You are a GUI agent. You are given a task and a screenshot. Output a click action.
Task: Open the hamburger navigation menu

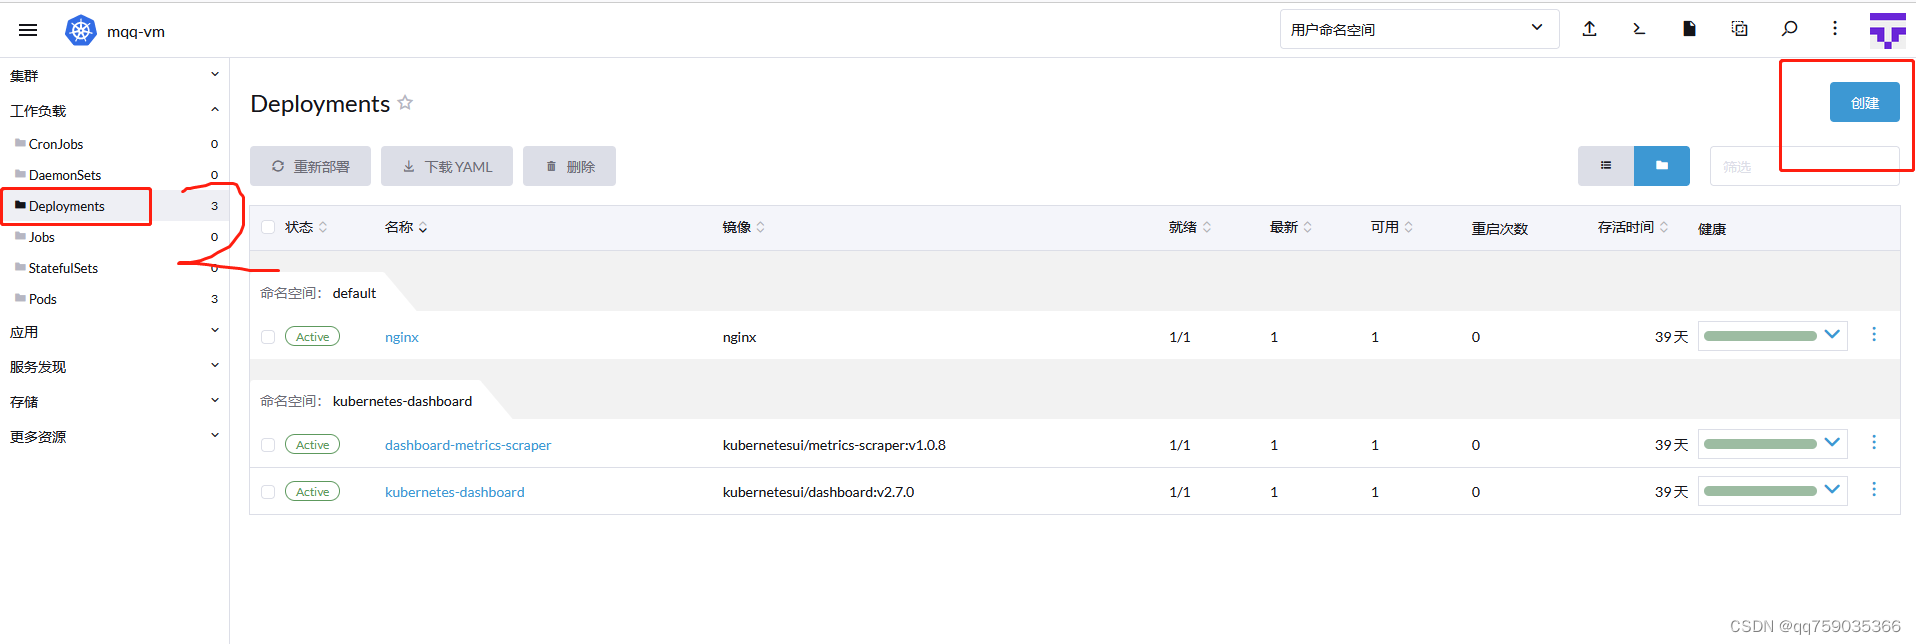tap(28, 30)
